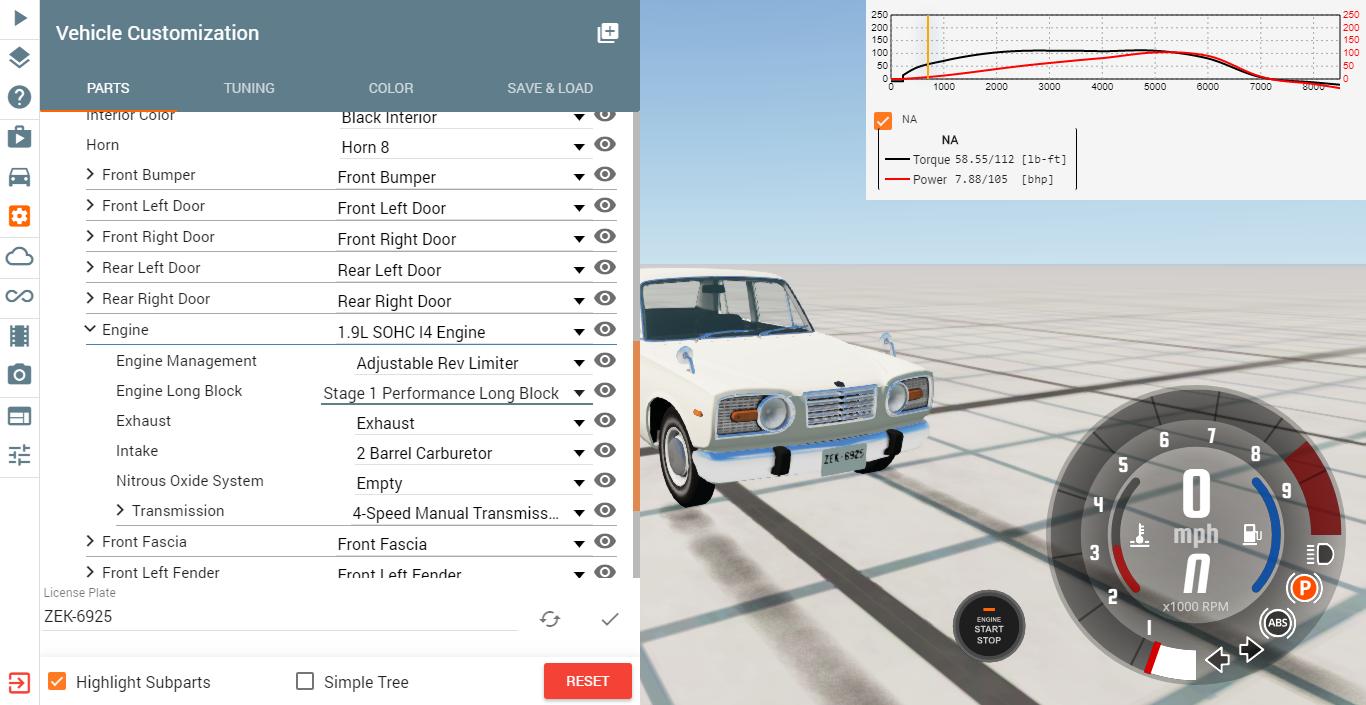Switch to the TUNING tab
The image size is (1366, 705).
coord(249,88)
